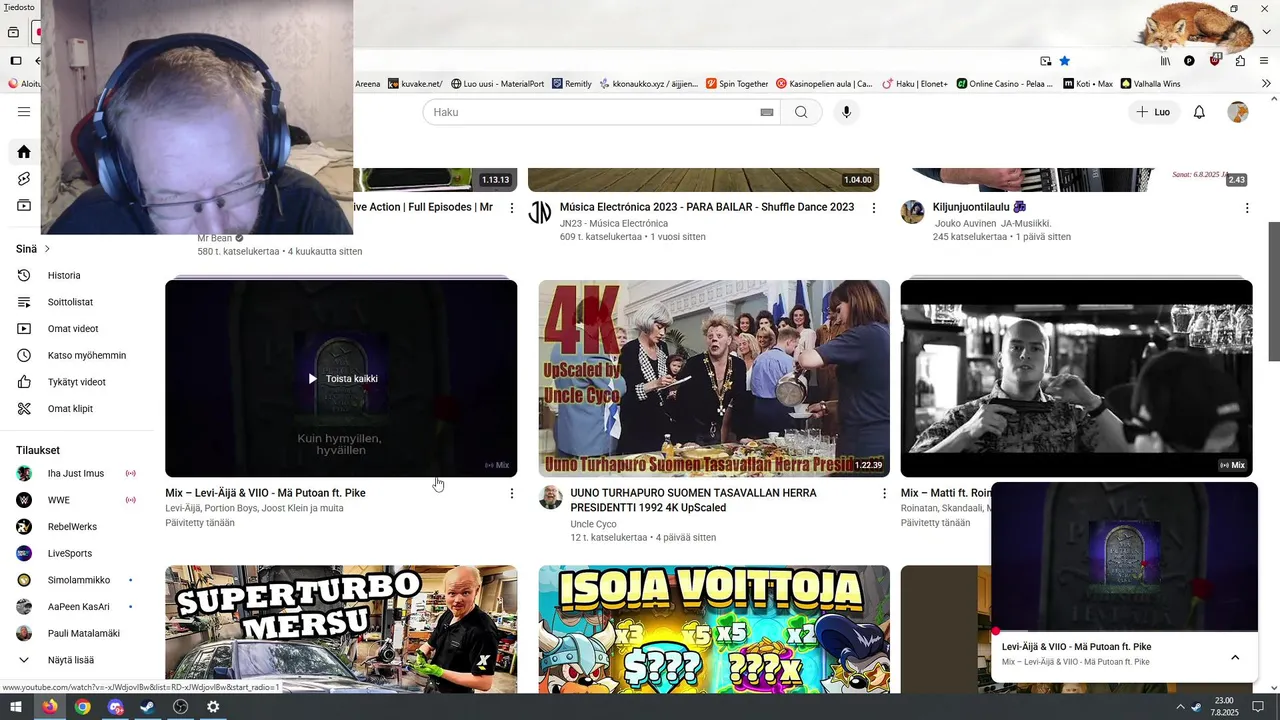Open JN23 channel avatar
The width and height of the screenshot is (1280, 720).
(x=540, y=212)
